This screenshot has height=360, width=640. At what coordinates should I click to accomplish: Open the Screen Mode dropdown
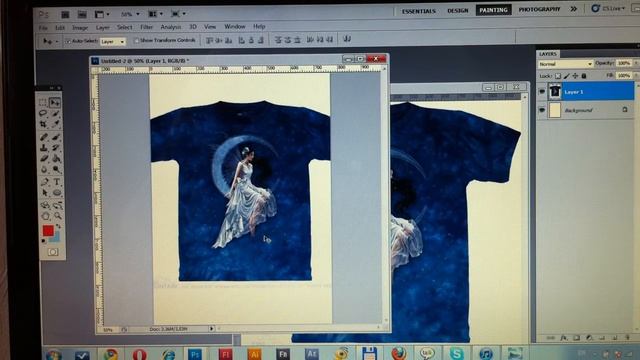pyautogui.click(x=178, y=14)
